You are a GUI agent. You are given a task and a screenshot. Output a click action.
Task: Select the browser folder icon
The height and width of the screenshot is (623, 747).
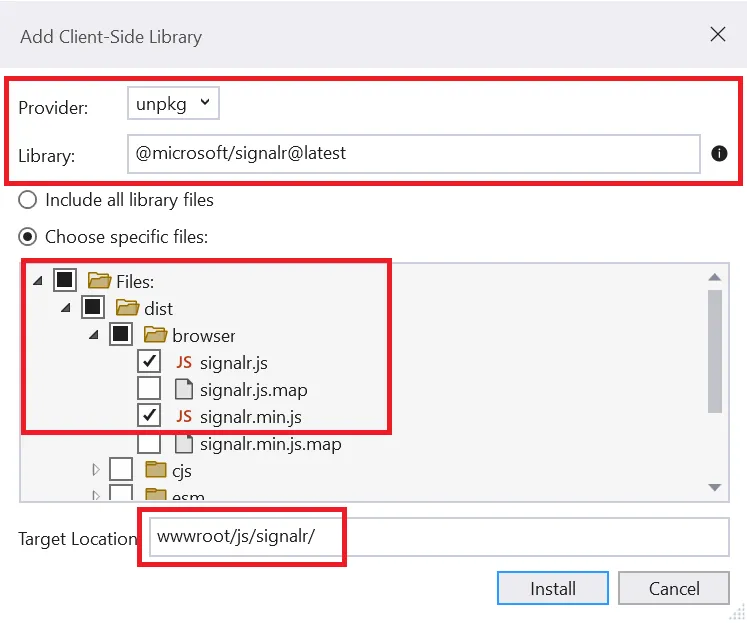click(x=155, y=335)
